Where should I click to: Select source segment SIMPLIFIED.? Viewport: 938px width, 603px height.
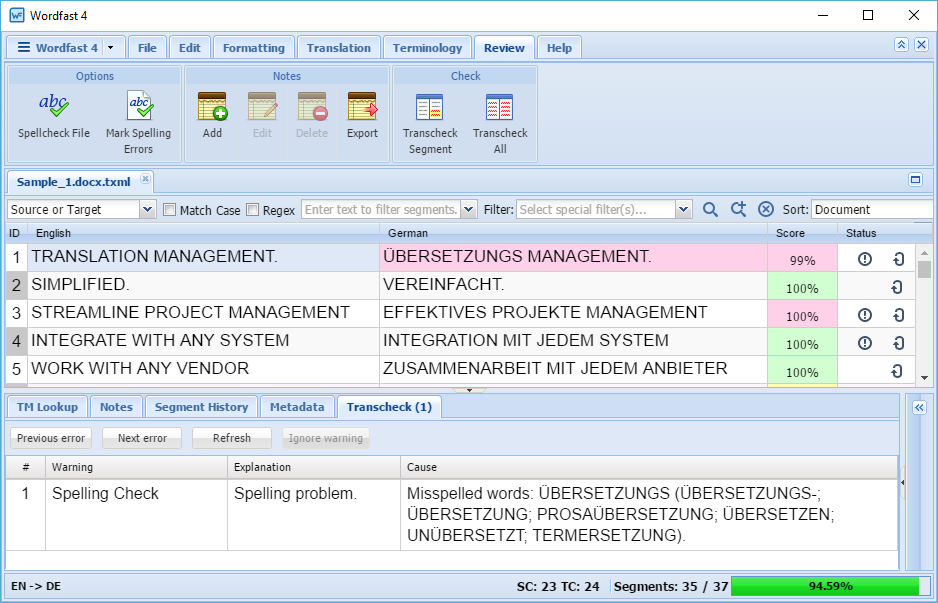(203, 285)
